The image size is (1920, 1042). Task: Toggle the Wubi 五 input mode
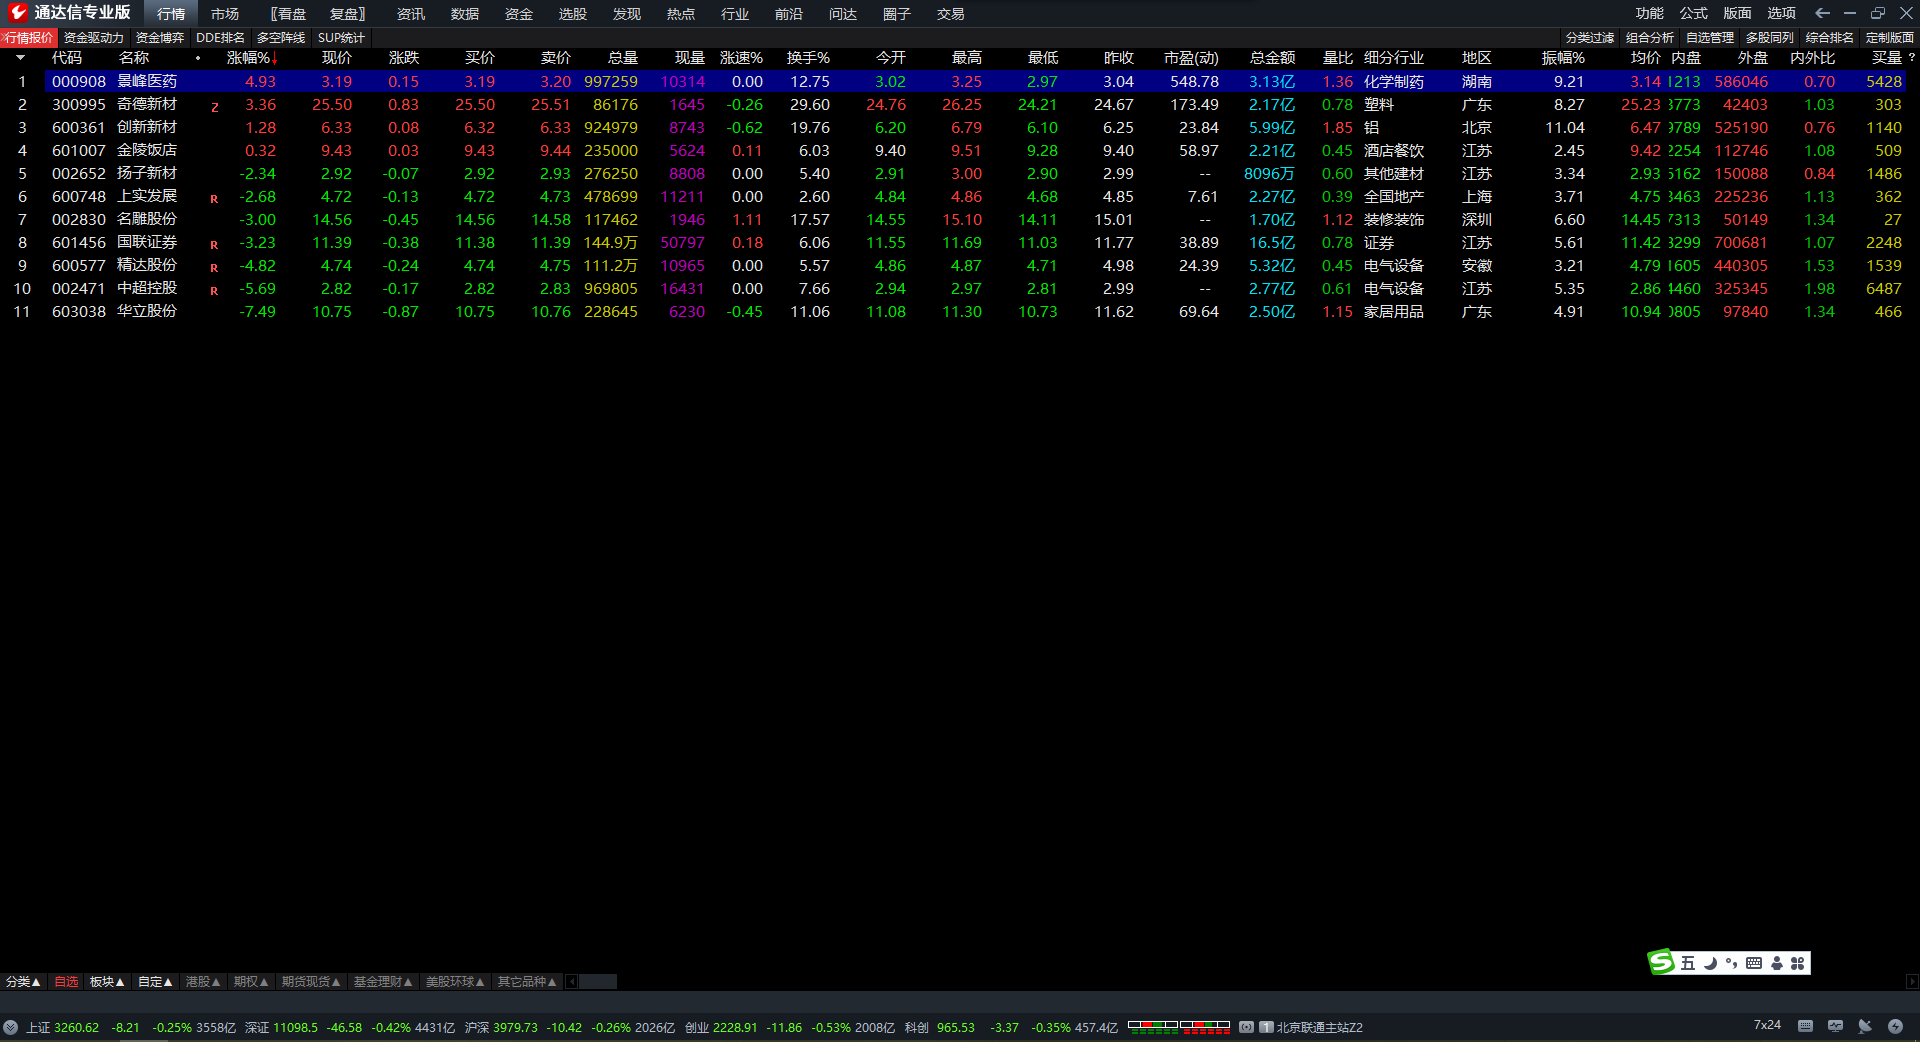click(x=1688, y=963)
